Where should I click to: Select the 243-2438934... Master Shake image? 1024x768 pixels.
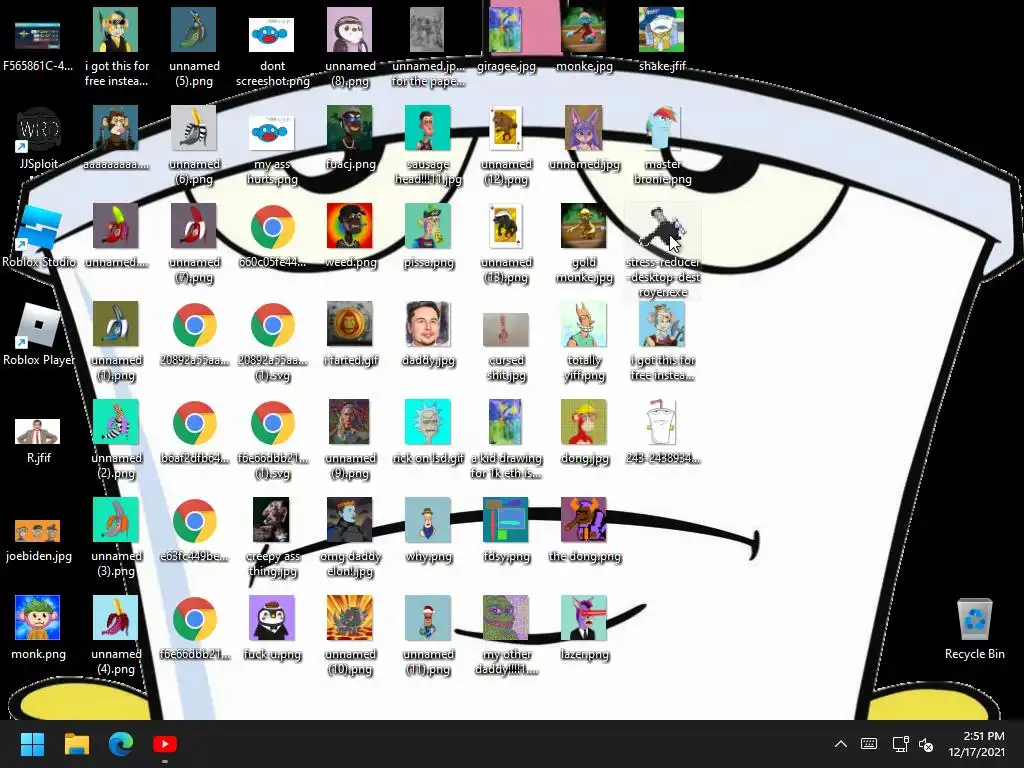pyautogui.click(x=662, y=432)
